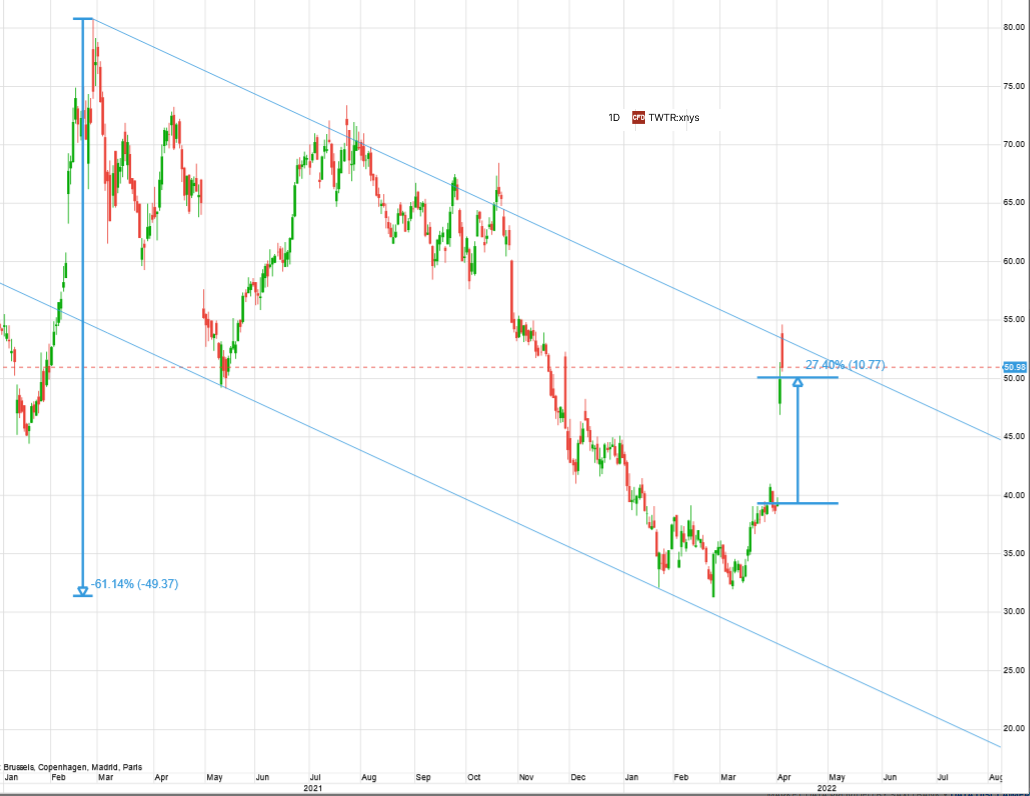Screen dimensions: 1030x796
Task: Click the red CFD instrument icon
Action: [638, 118]
